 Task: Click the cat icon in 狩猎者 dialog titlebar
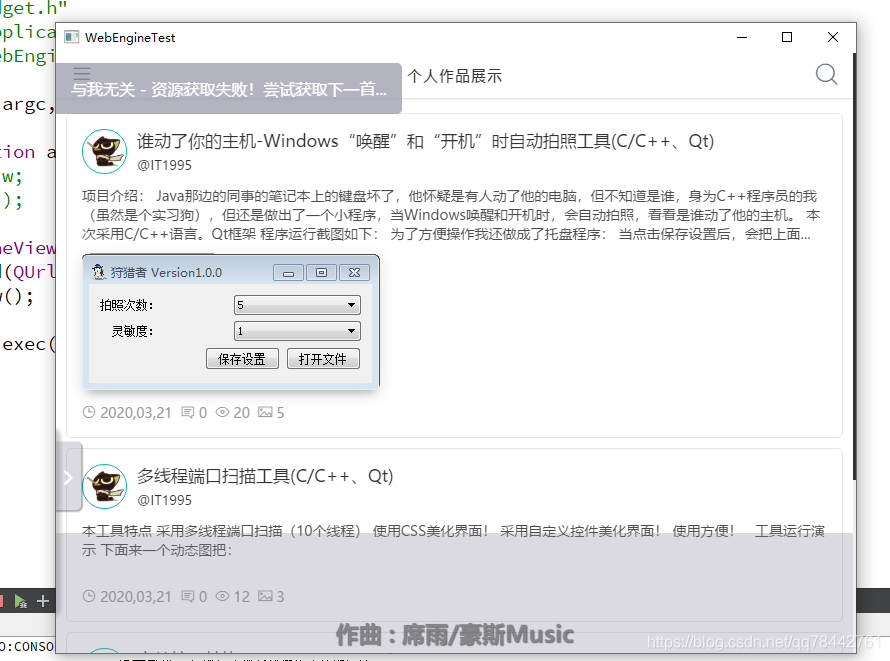point(96,271)
